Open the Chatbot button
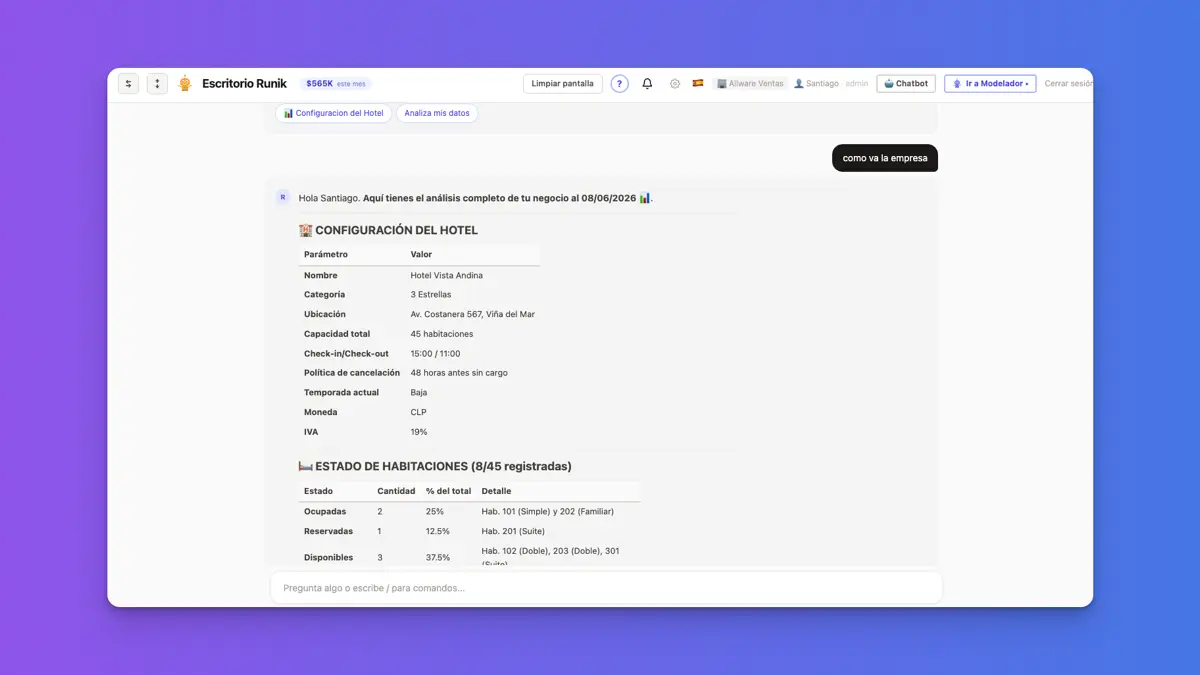This screenshot has height=675, width=1200. click(906, 84)
